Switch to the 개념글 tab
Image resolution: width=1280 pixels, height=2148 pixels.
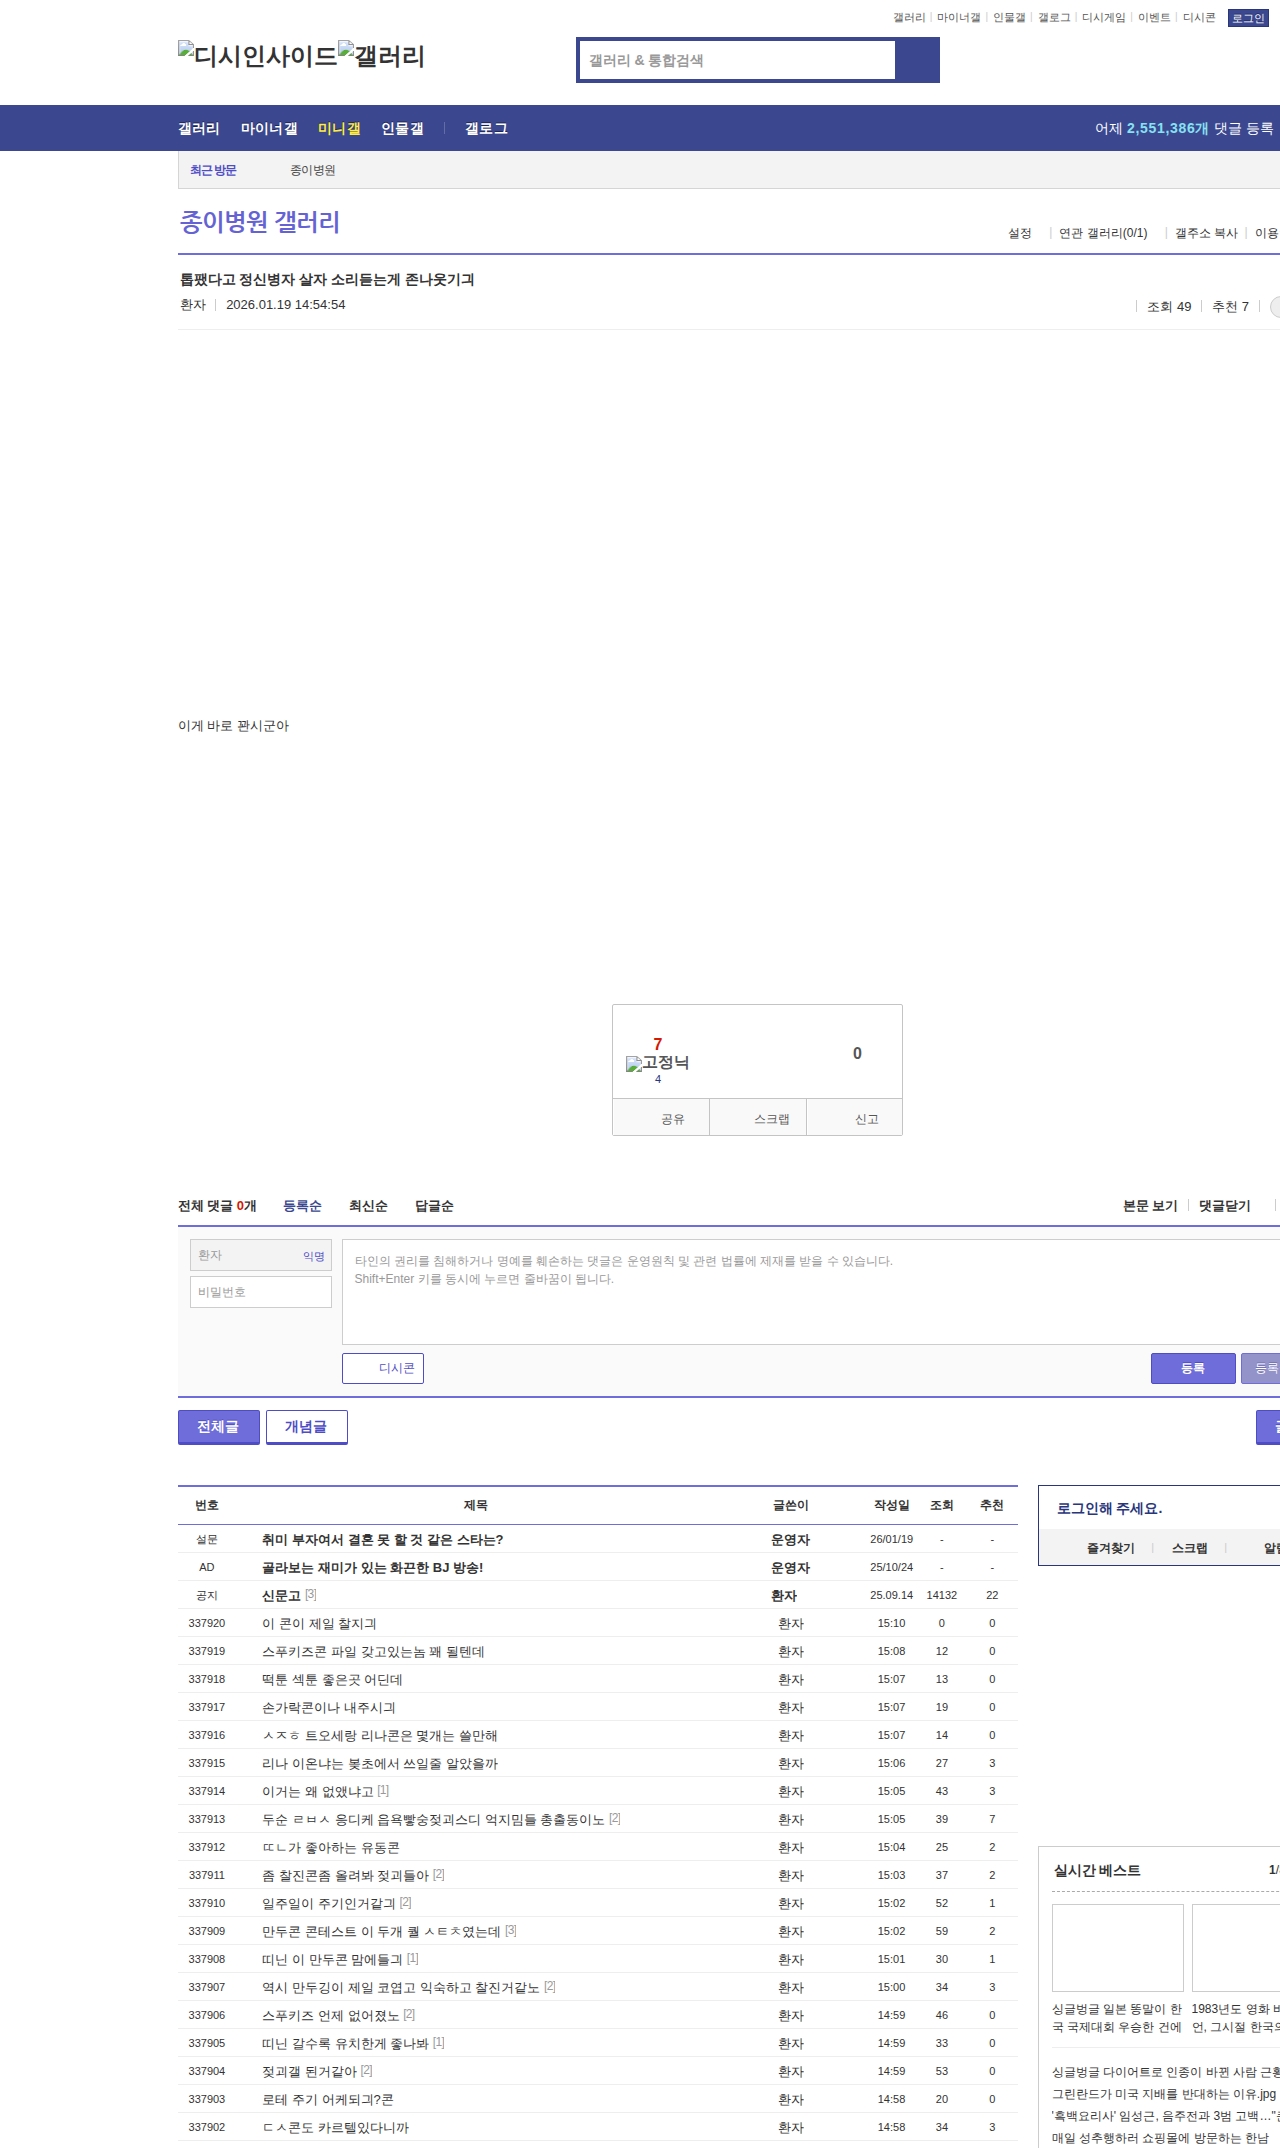pos(306,1427)
